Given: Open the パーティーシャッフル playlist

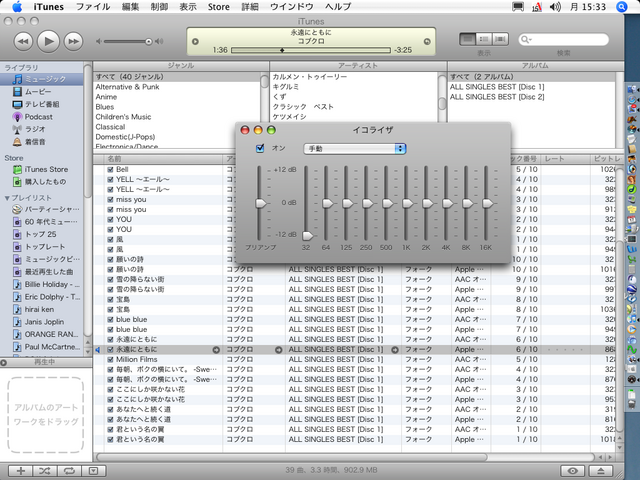Looking at the screenshot, I should (41, 209).
